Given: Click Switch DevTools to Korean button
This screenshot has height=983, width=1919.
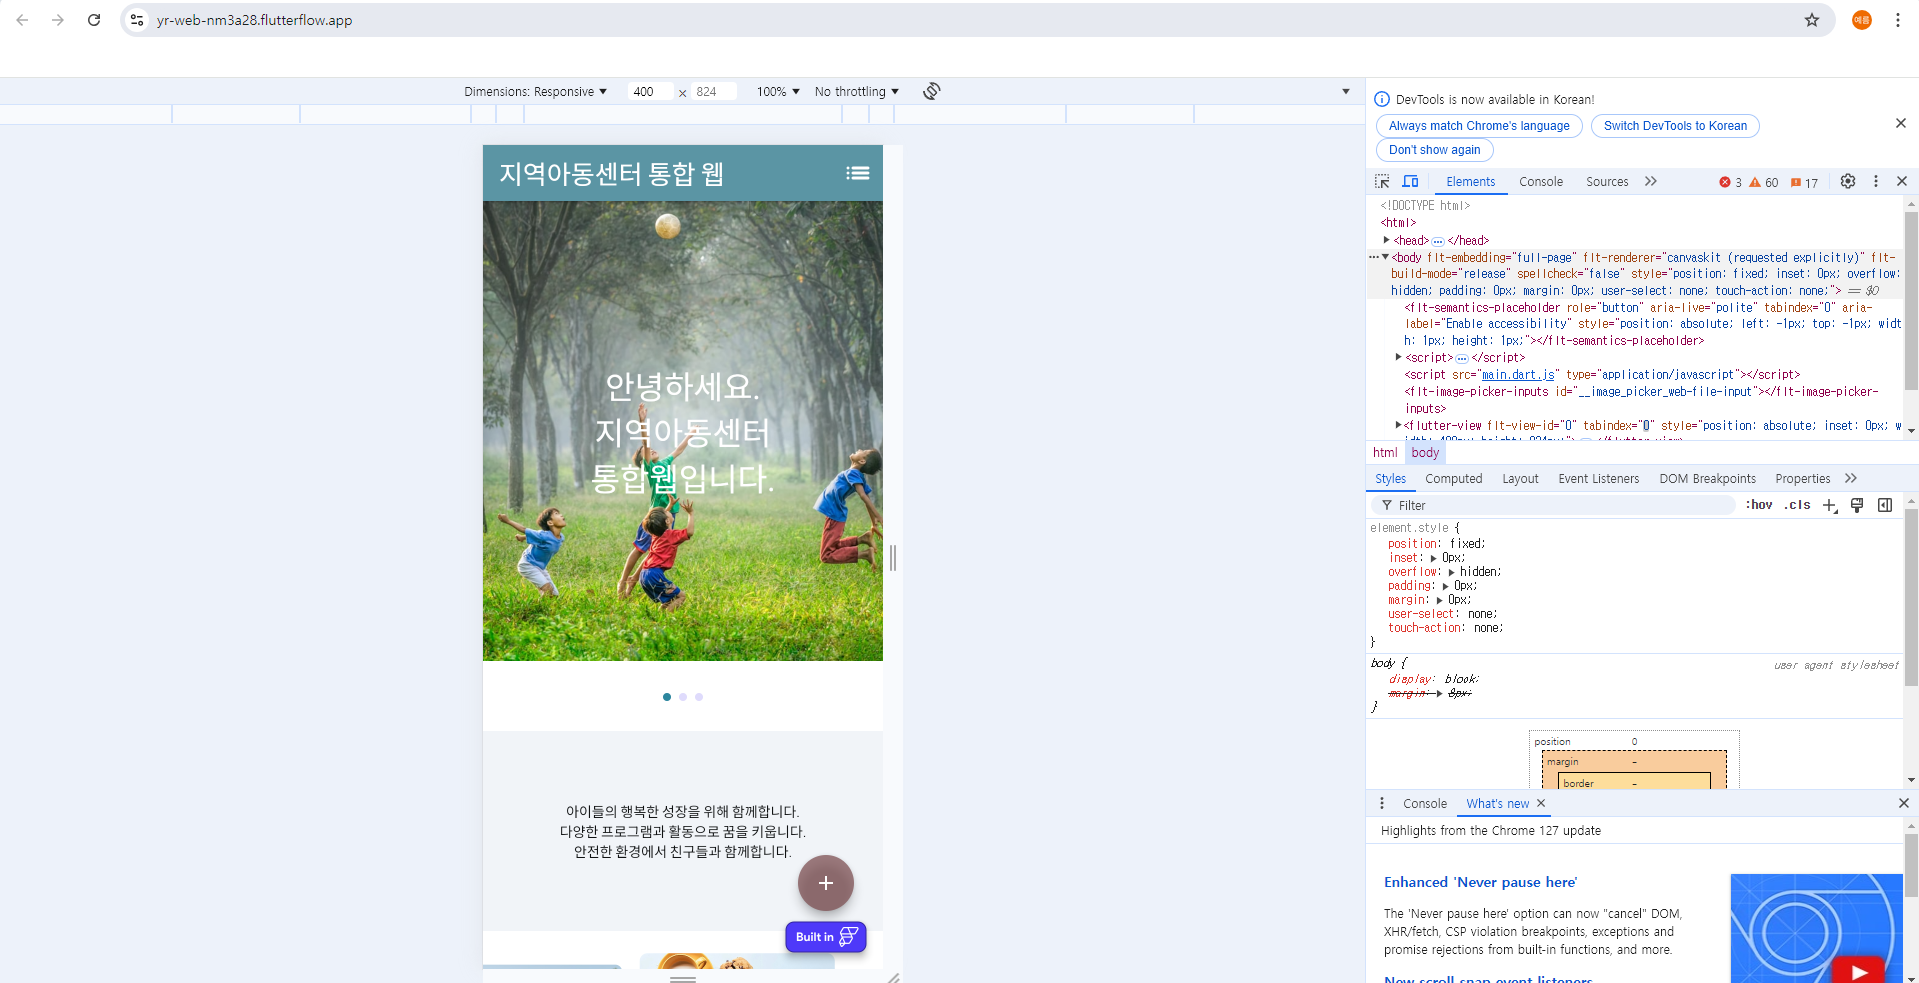Looking at the screenshot, I should pyautogui.click(x=1675, y=126).
